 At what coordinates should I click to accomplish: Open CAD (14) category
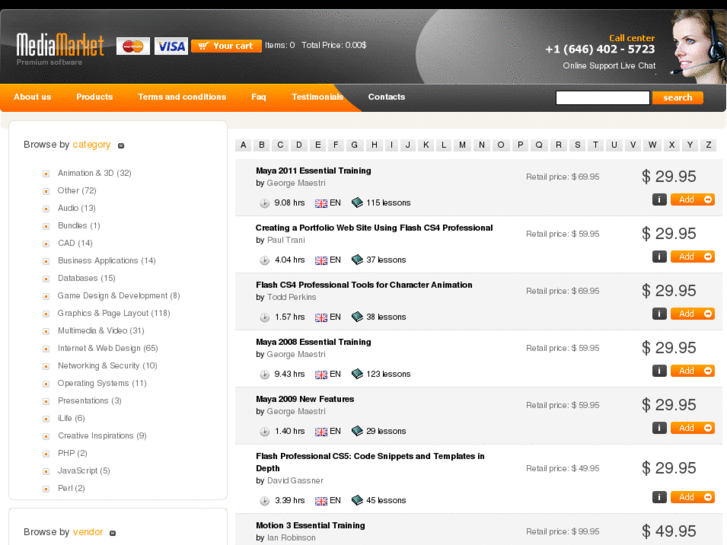(75, 243)
